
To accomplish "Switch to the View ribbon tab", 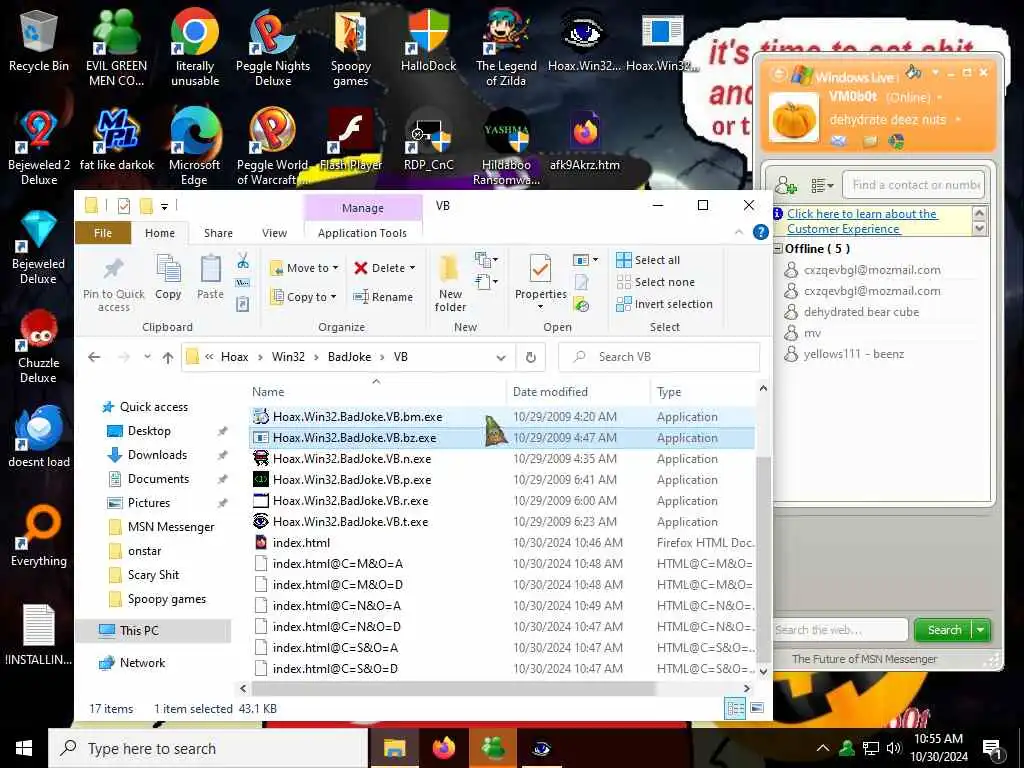I will tap(274, 233).
